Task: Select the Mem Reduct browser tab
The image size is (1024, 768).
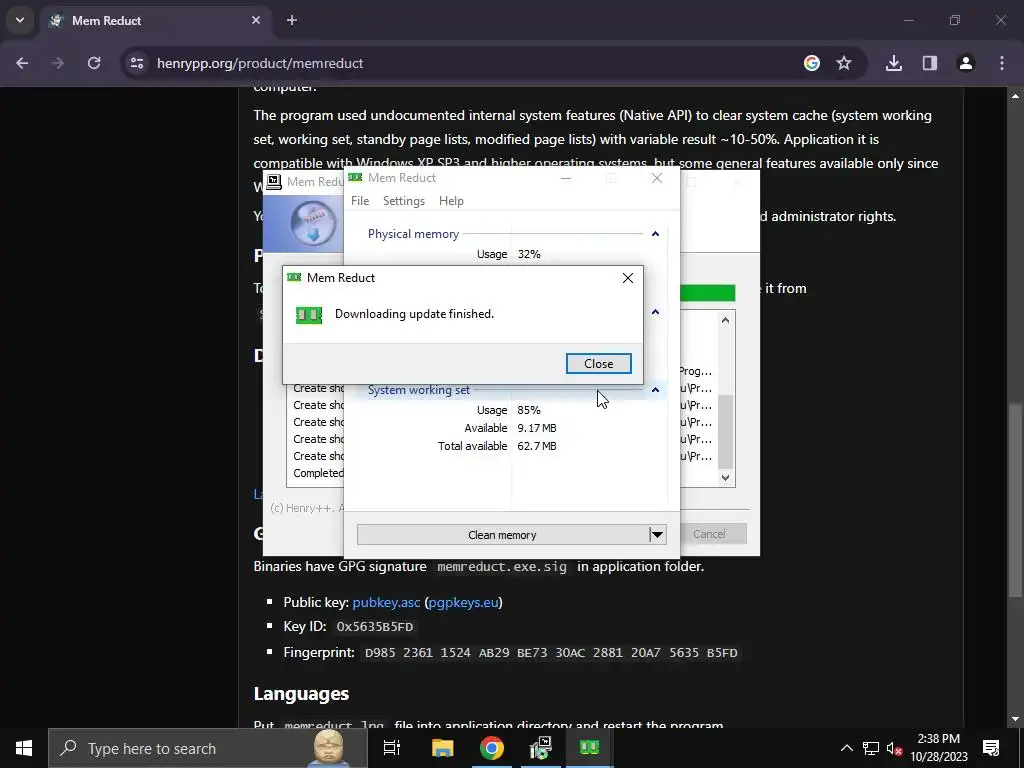Action: (157, 20)
